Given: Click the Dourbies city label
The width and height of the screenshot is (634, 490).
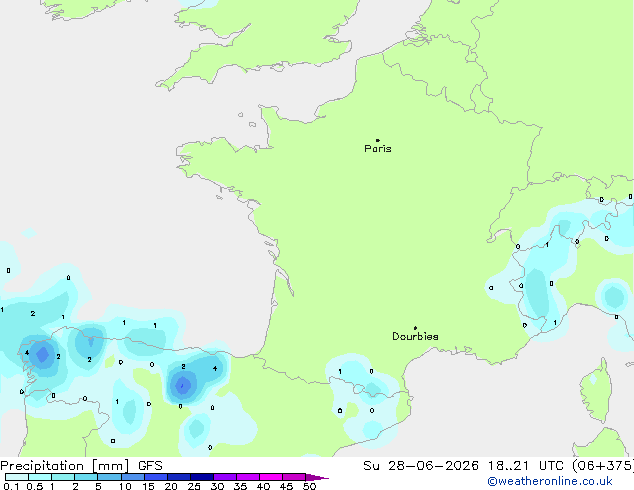Looking at the screenshot, I should 415,336.
